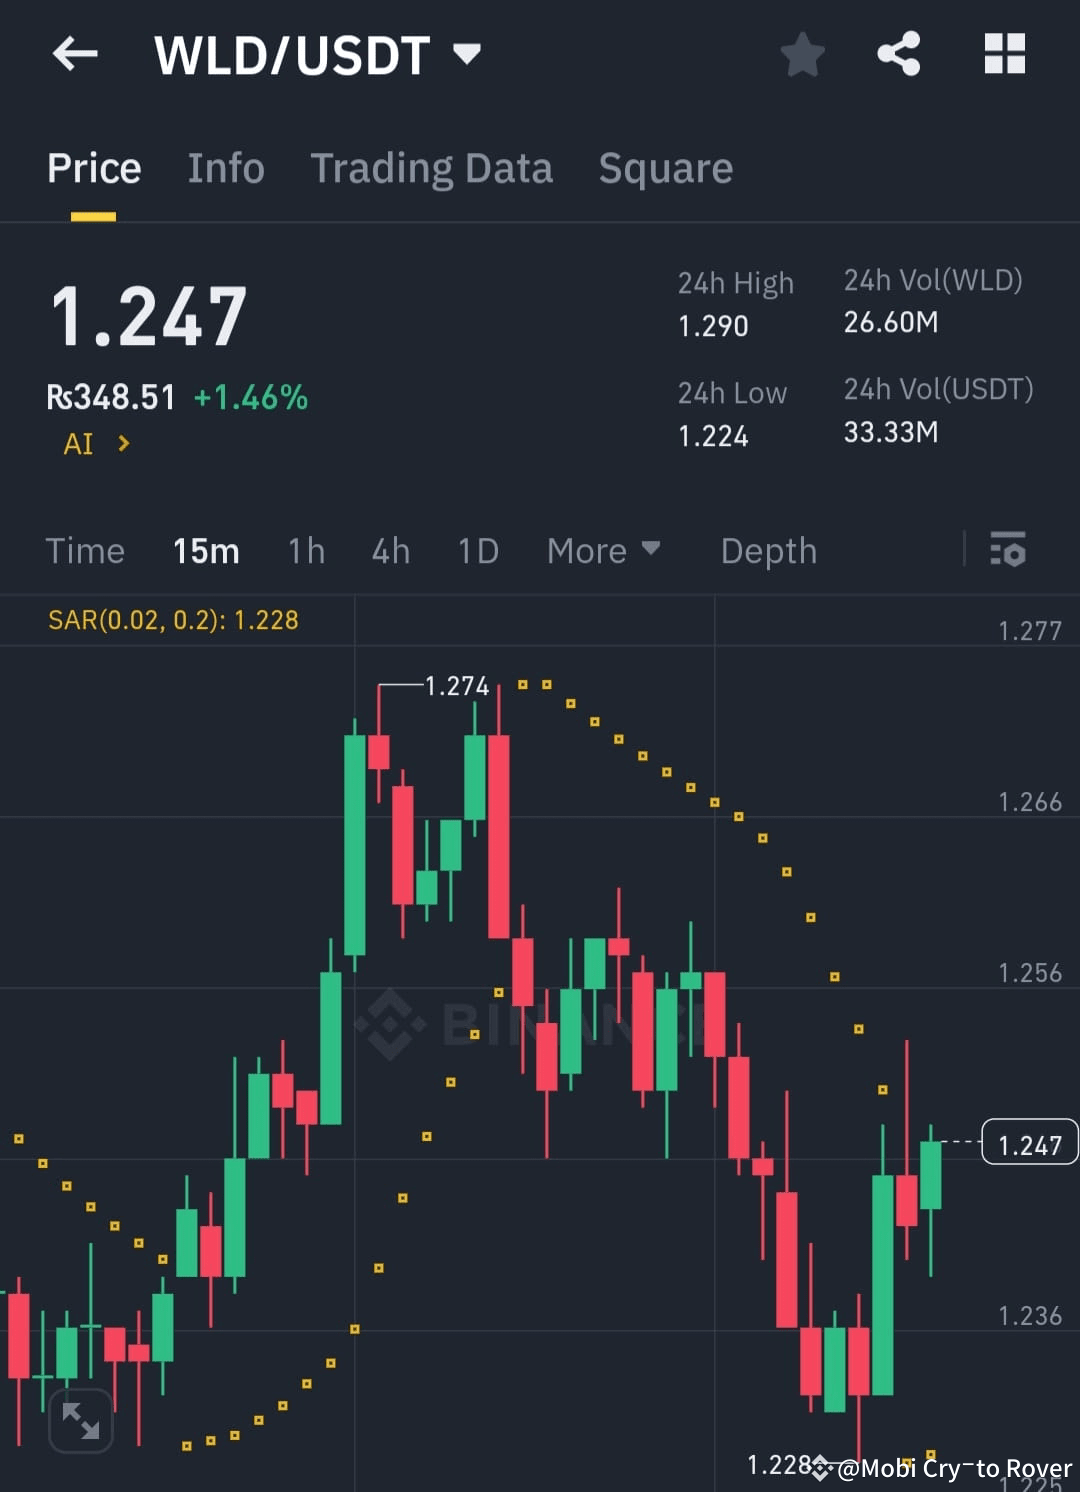1080x1492 pixels.
Task: Tap the back arrow to exit chart
Action: (x=76, y=55)
